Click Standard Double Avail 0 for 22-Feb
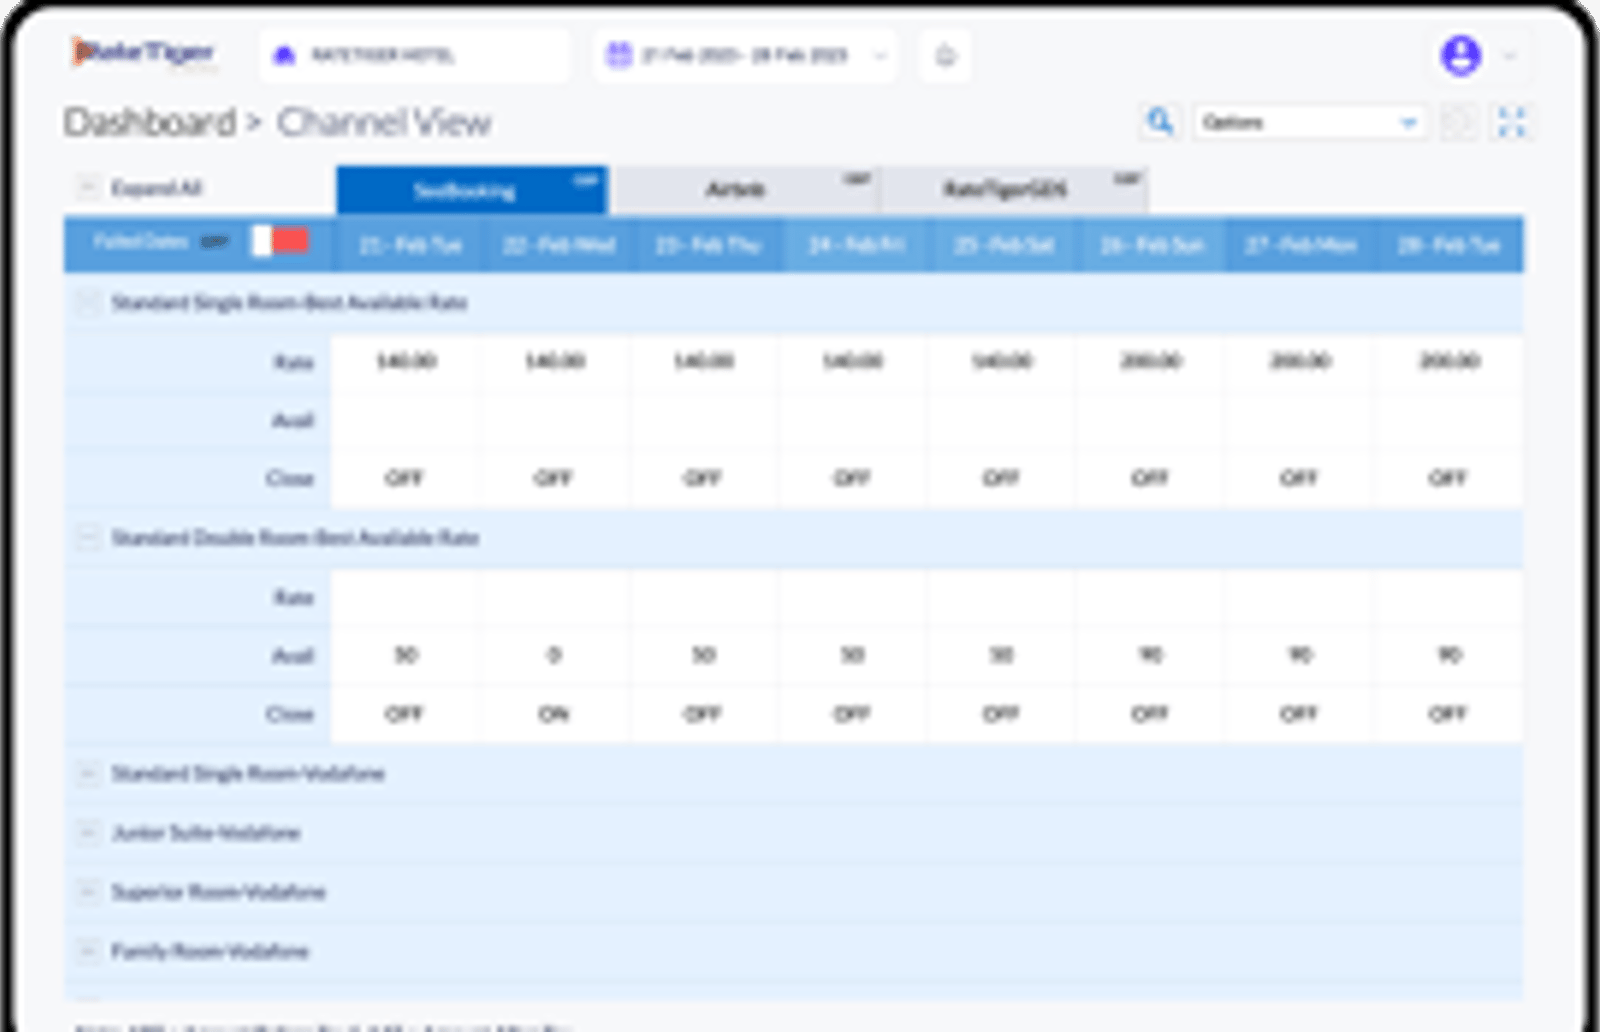This screenshot has width=1600, height=1032. (x=554, y=655)
